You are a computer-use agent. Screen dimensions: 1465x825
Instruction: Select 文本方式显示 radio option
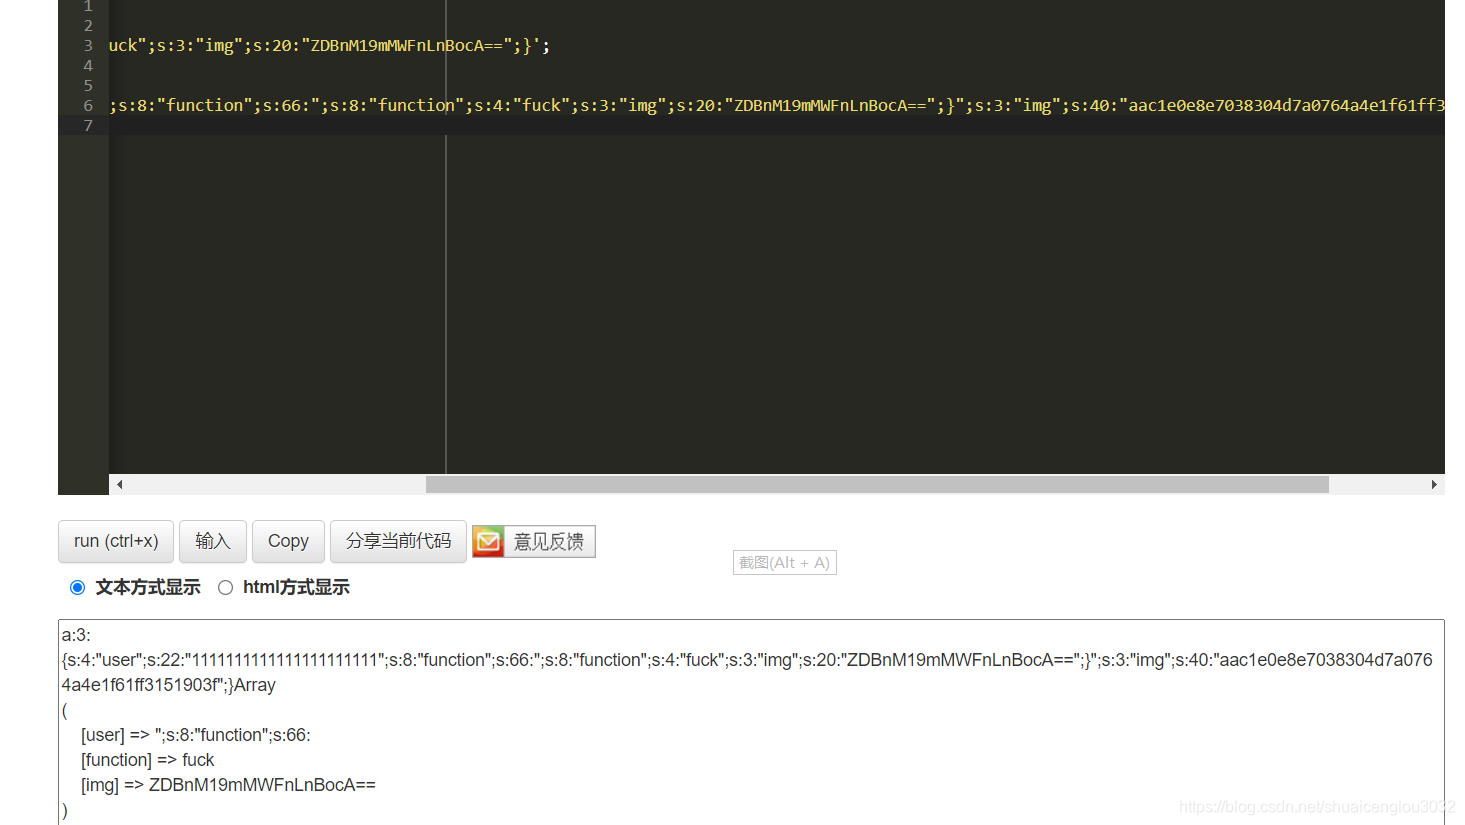tap(77, 587)
